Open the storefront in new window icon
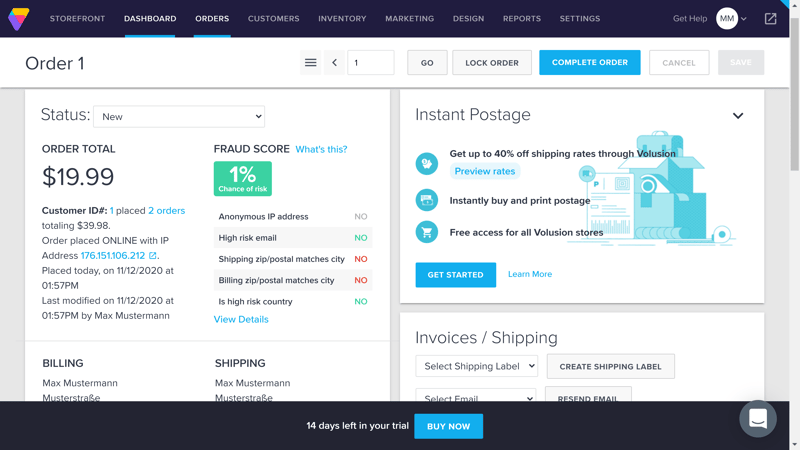This screenshot has width=800, height=450. point(770,19)
